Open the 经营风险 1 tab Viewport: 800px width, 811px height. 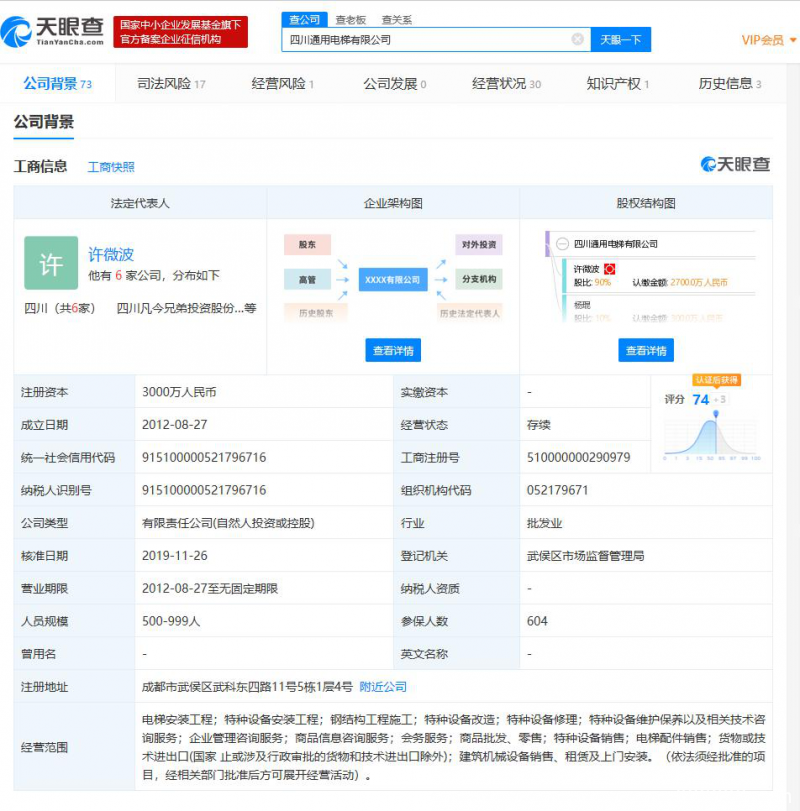tap(283, 83)
